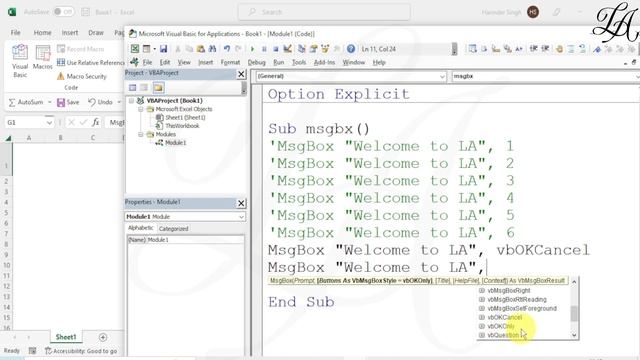Screen dimensions: 640x360
Task: Select vbOKOnly from the autocomplete list
Action: click(x=500, y=327)
